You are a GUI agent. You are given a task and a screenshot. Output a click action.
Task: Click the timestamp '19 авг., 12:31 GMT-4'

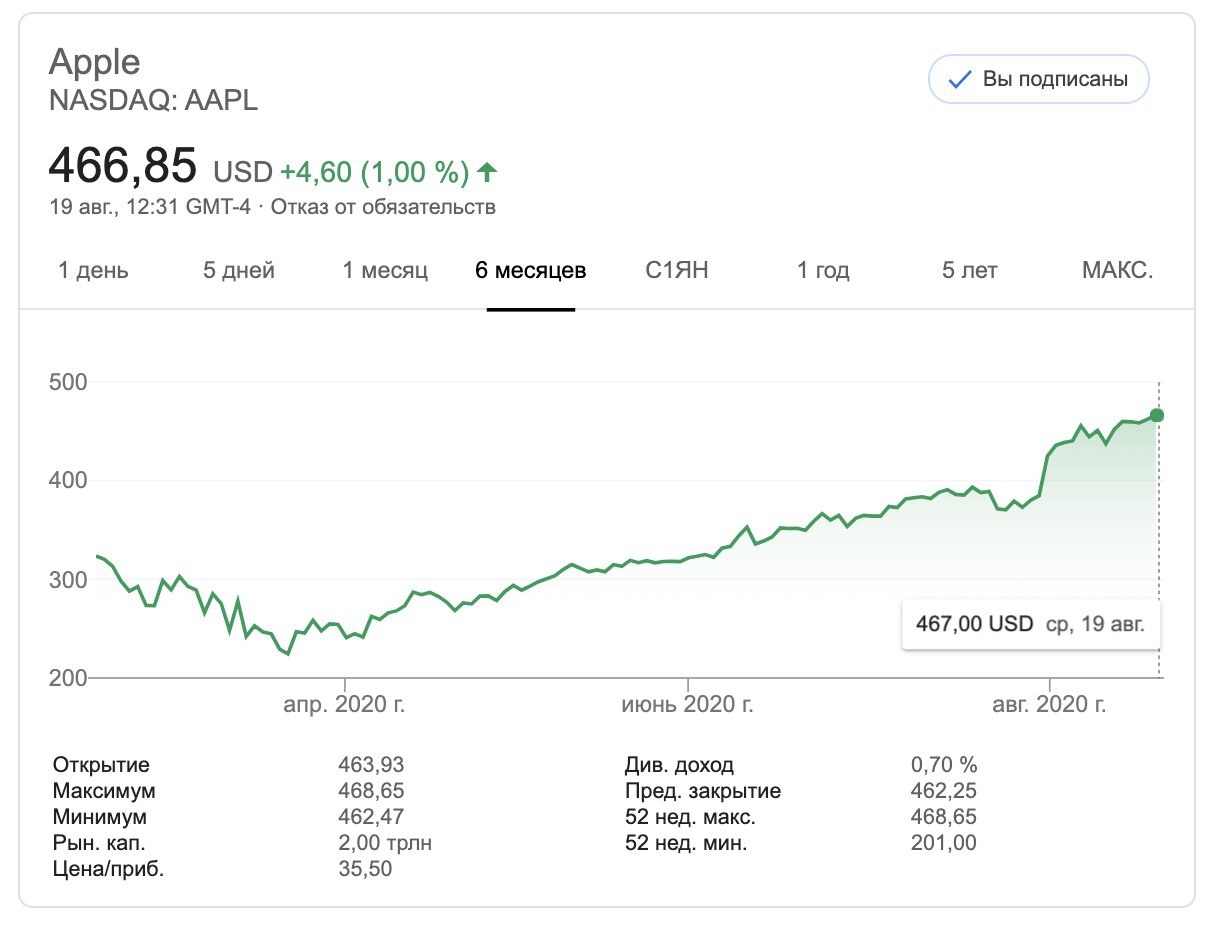pos(151,208)
